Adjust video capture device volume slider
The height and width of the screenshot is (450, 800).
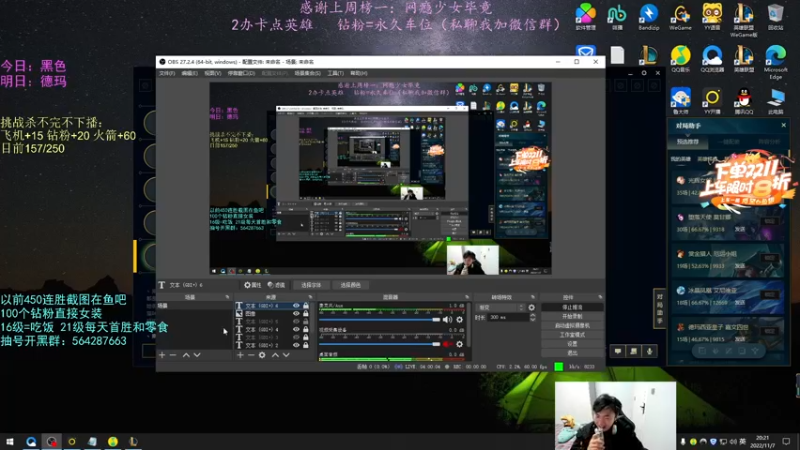coord(379,344)
